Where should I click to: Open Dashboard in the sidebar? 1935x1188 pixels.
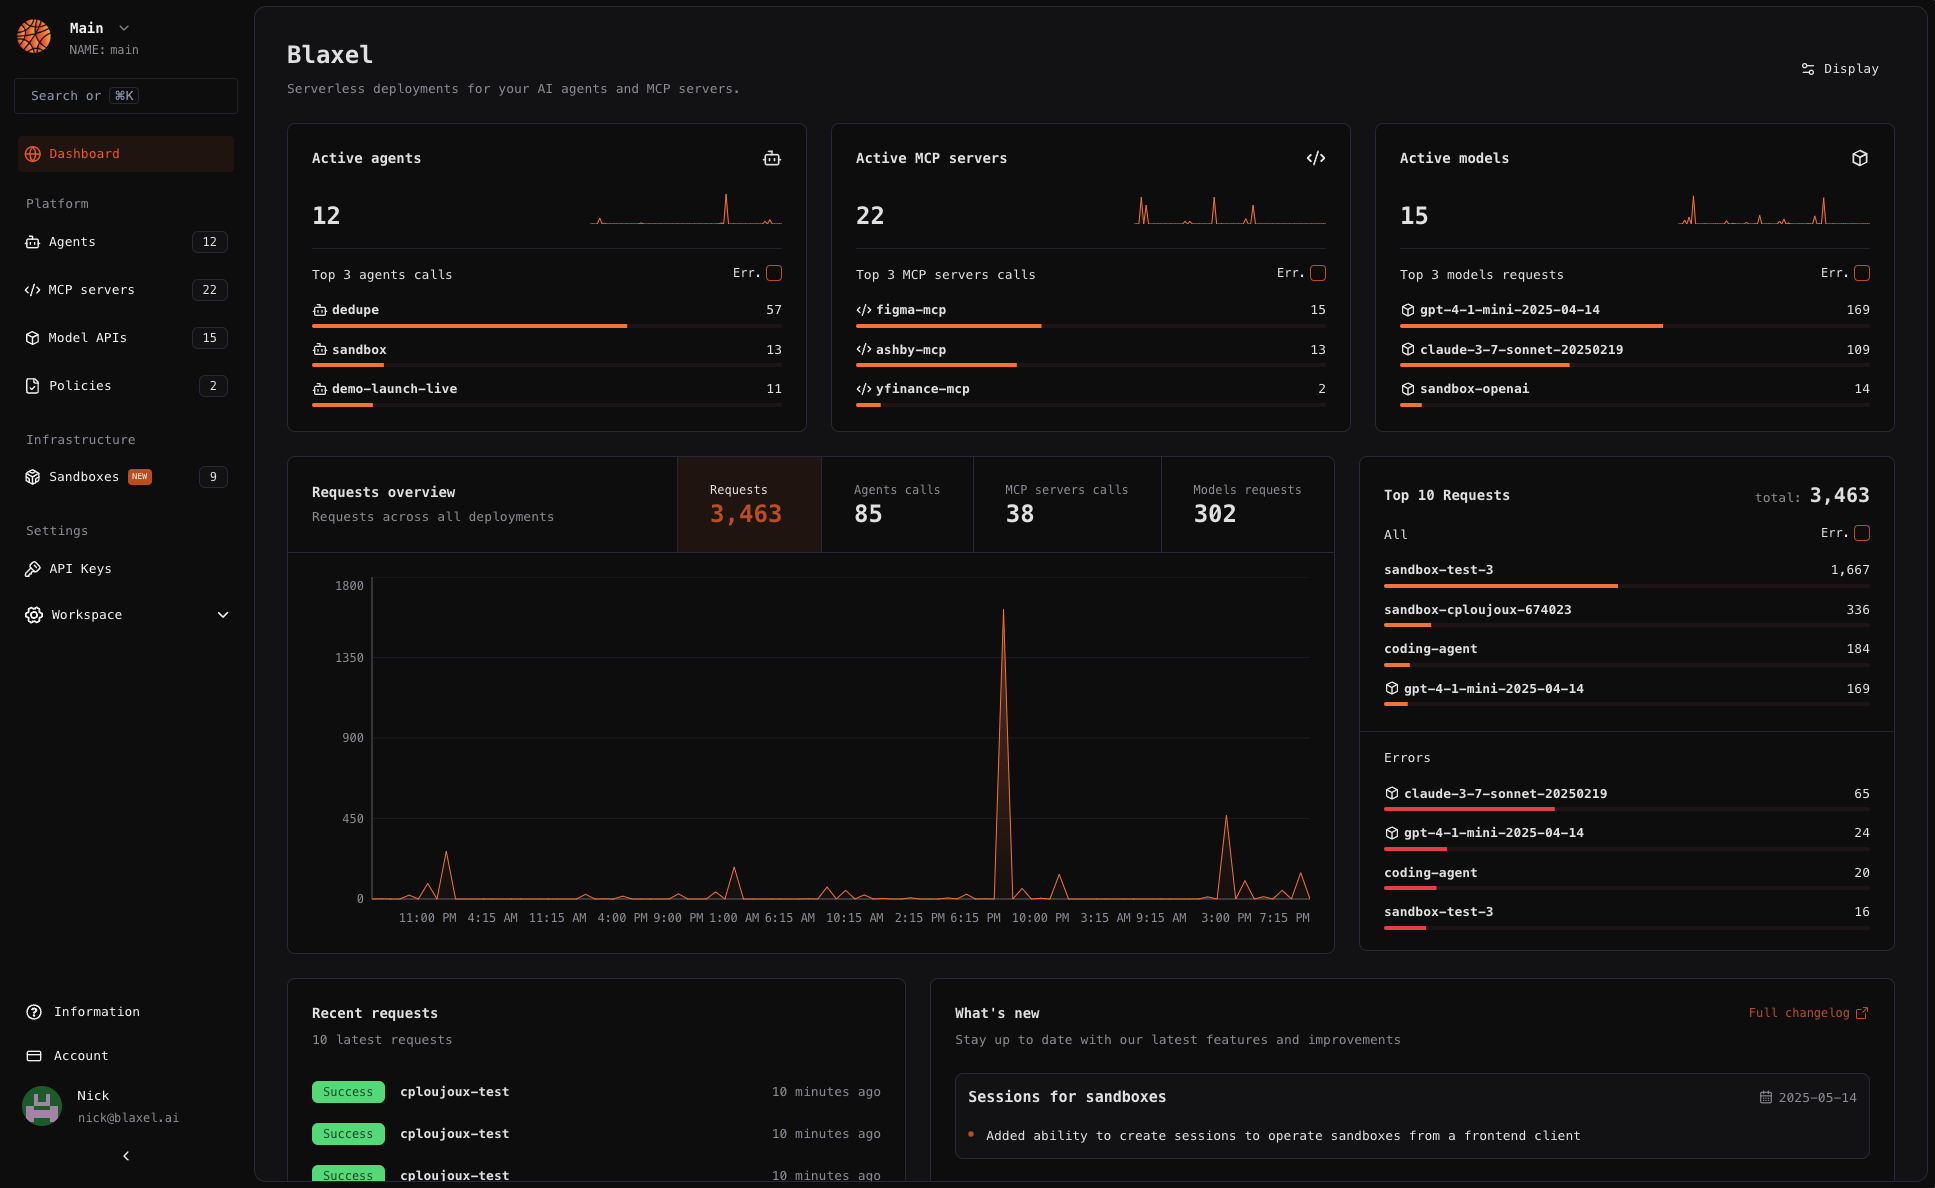(x=126, y=154)
